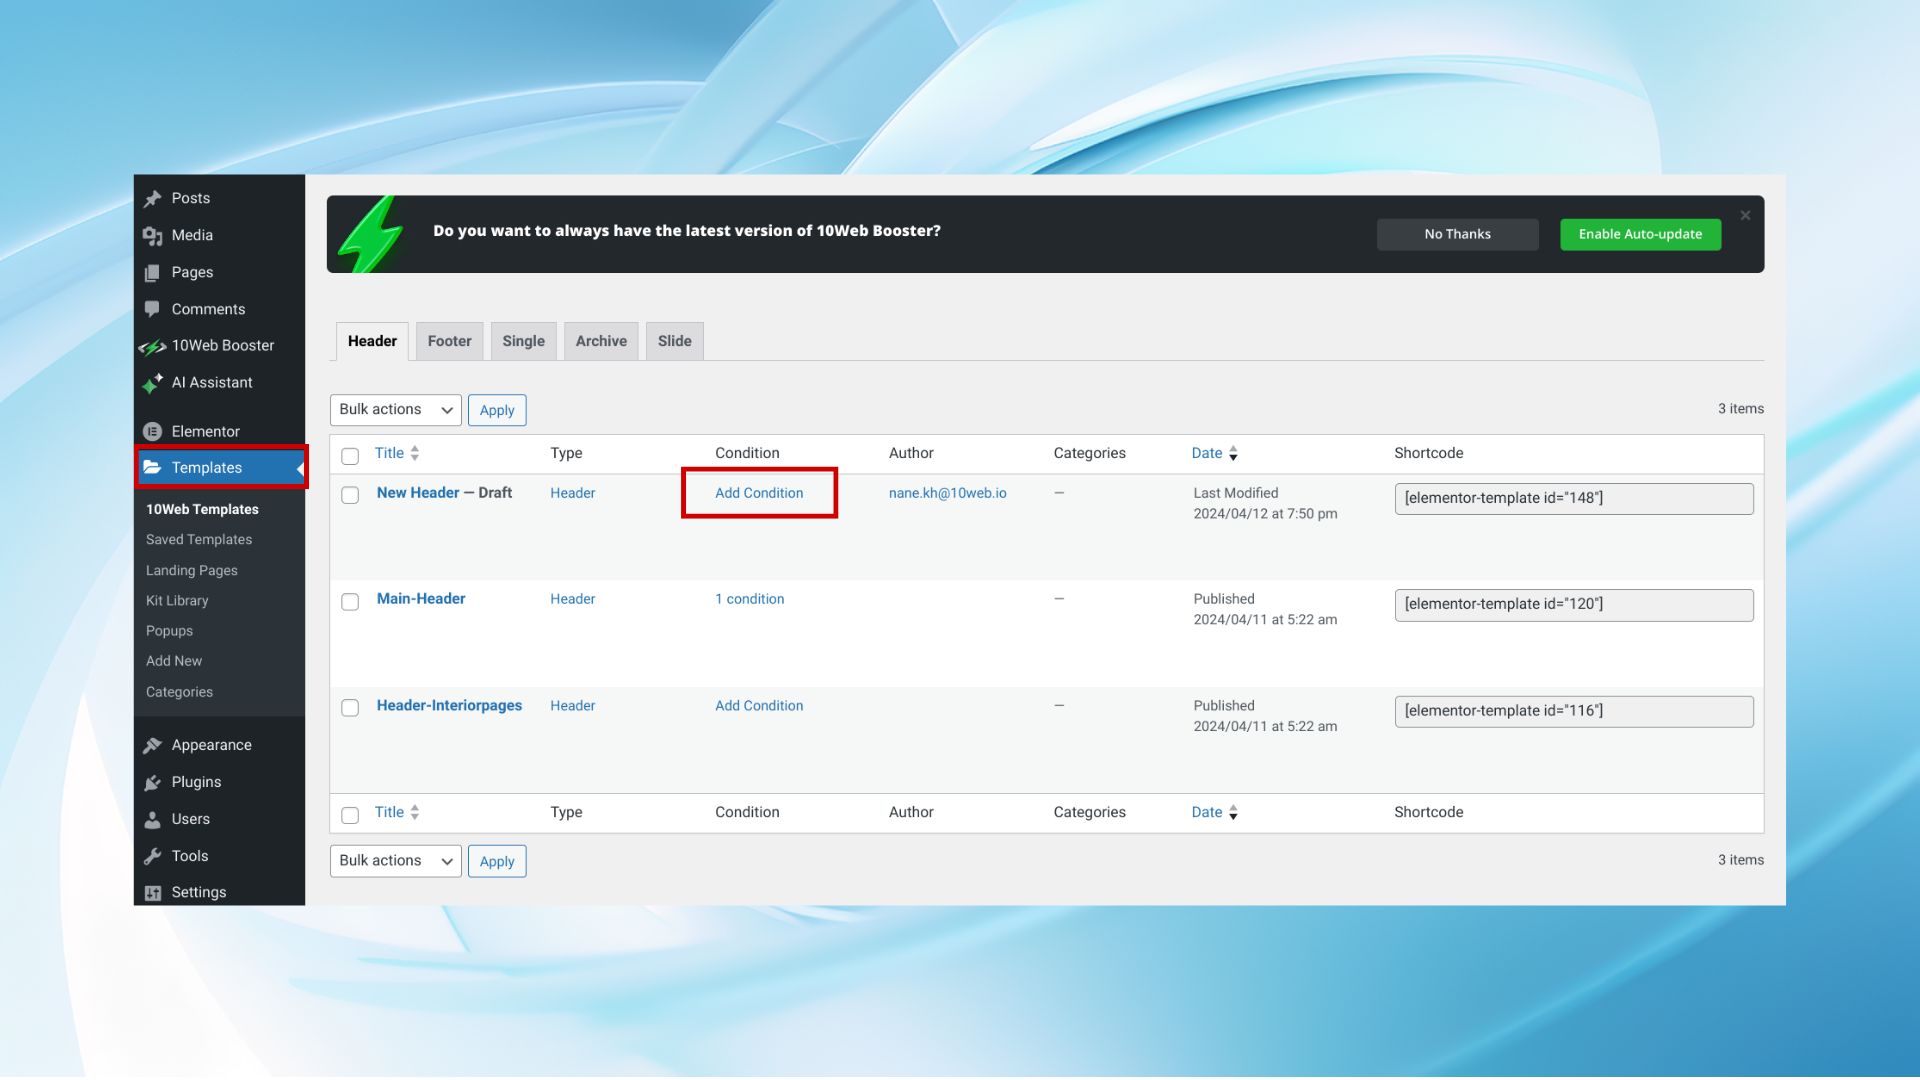Select the Main-Header row checkbox

[350, 602]
